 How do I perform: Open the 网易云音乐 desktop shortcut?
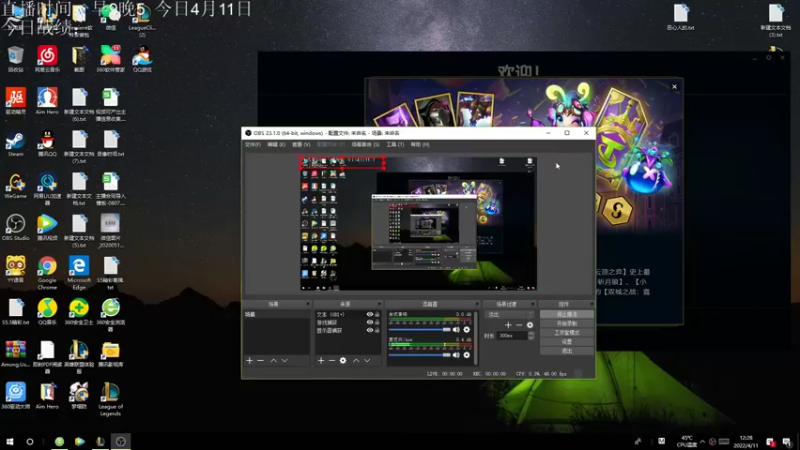pos(47,59)
